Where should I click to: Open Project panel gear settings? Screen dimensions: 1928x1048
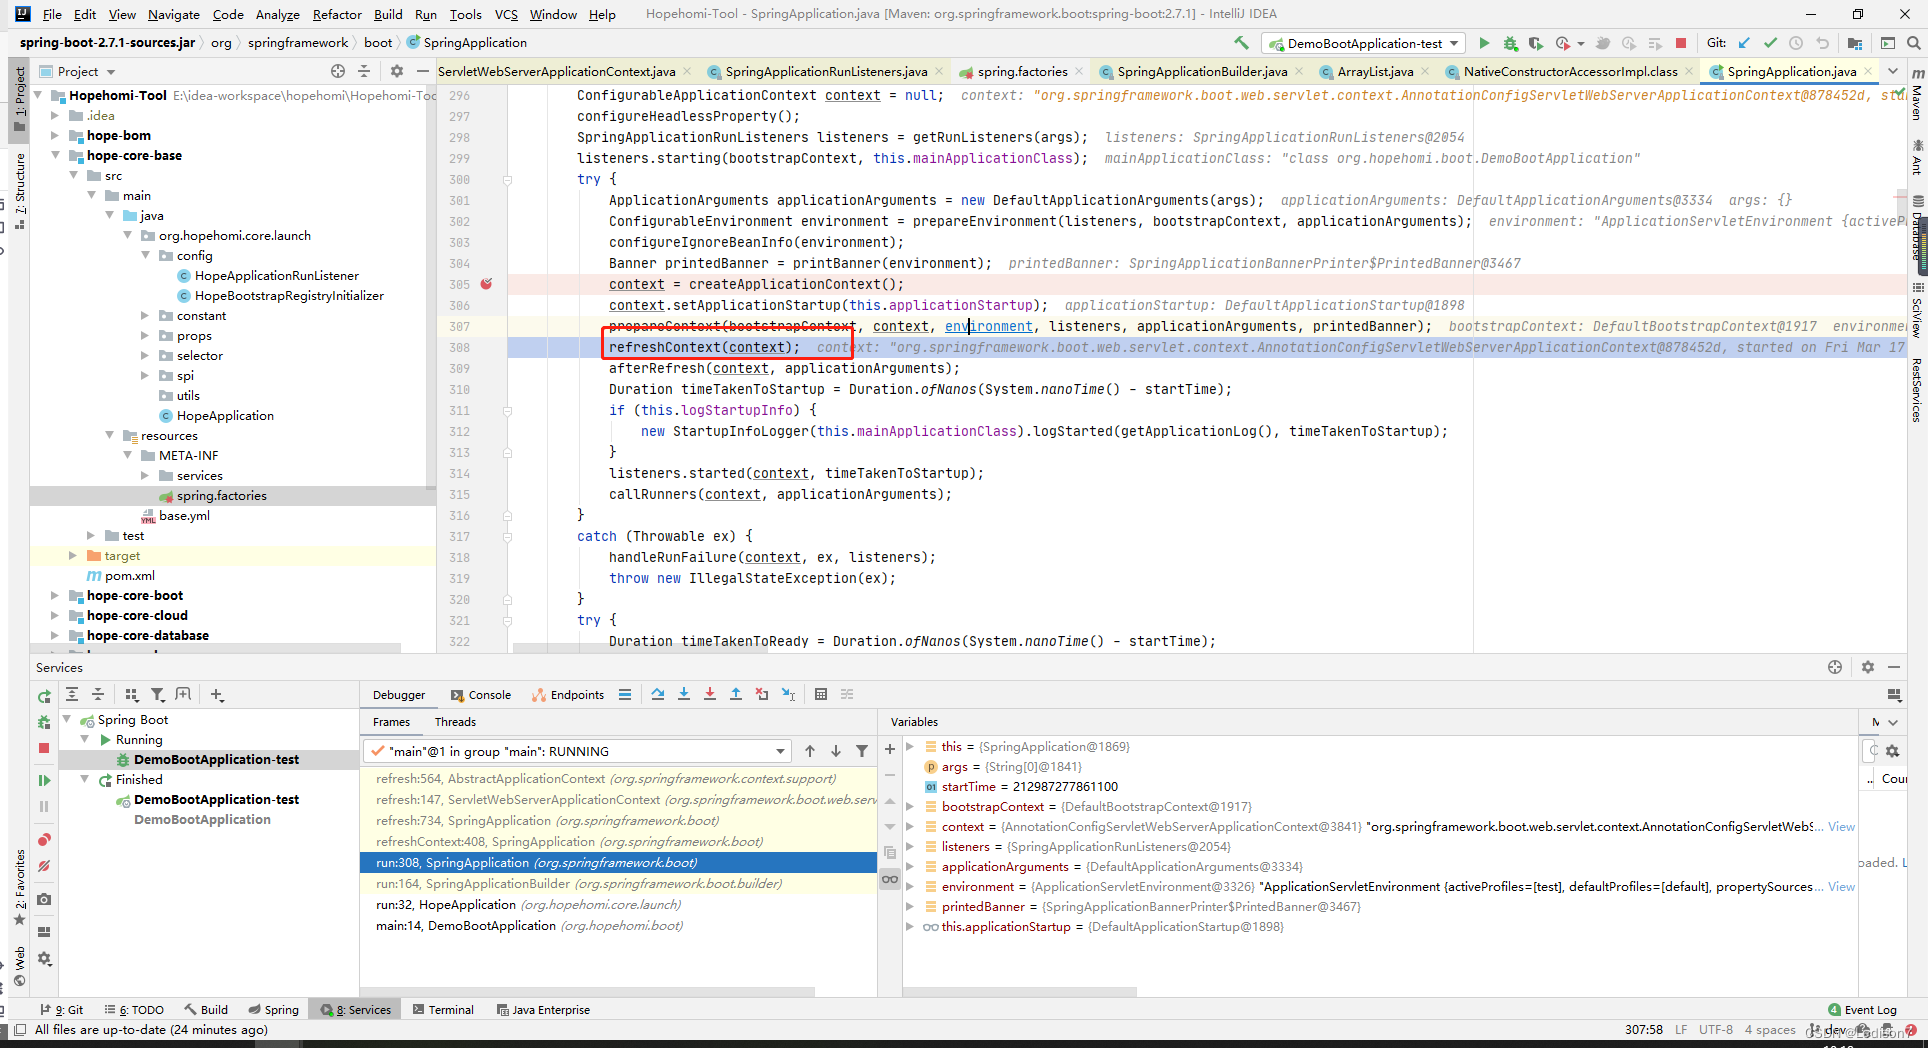(397, 71)
